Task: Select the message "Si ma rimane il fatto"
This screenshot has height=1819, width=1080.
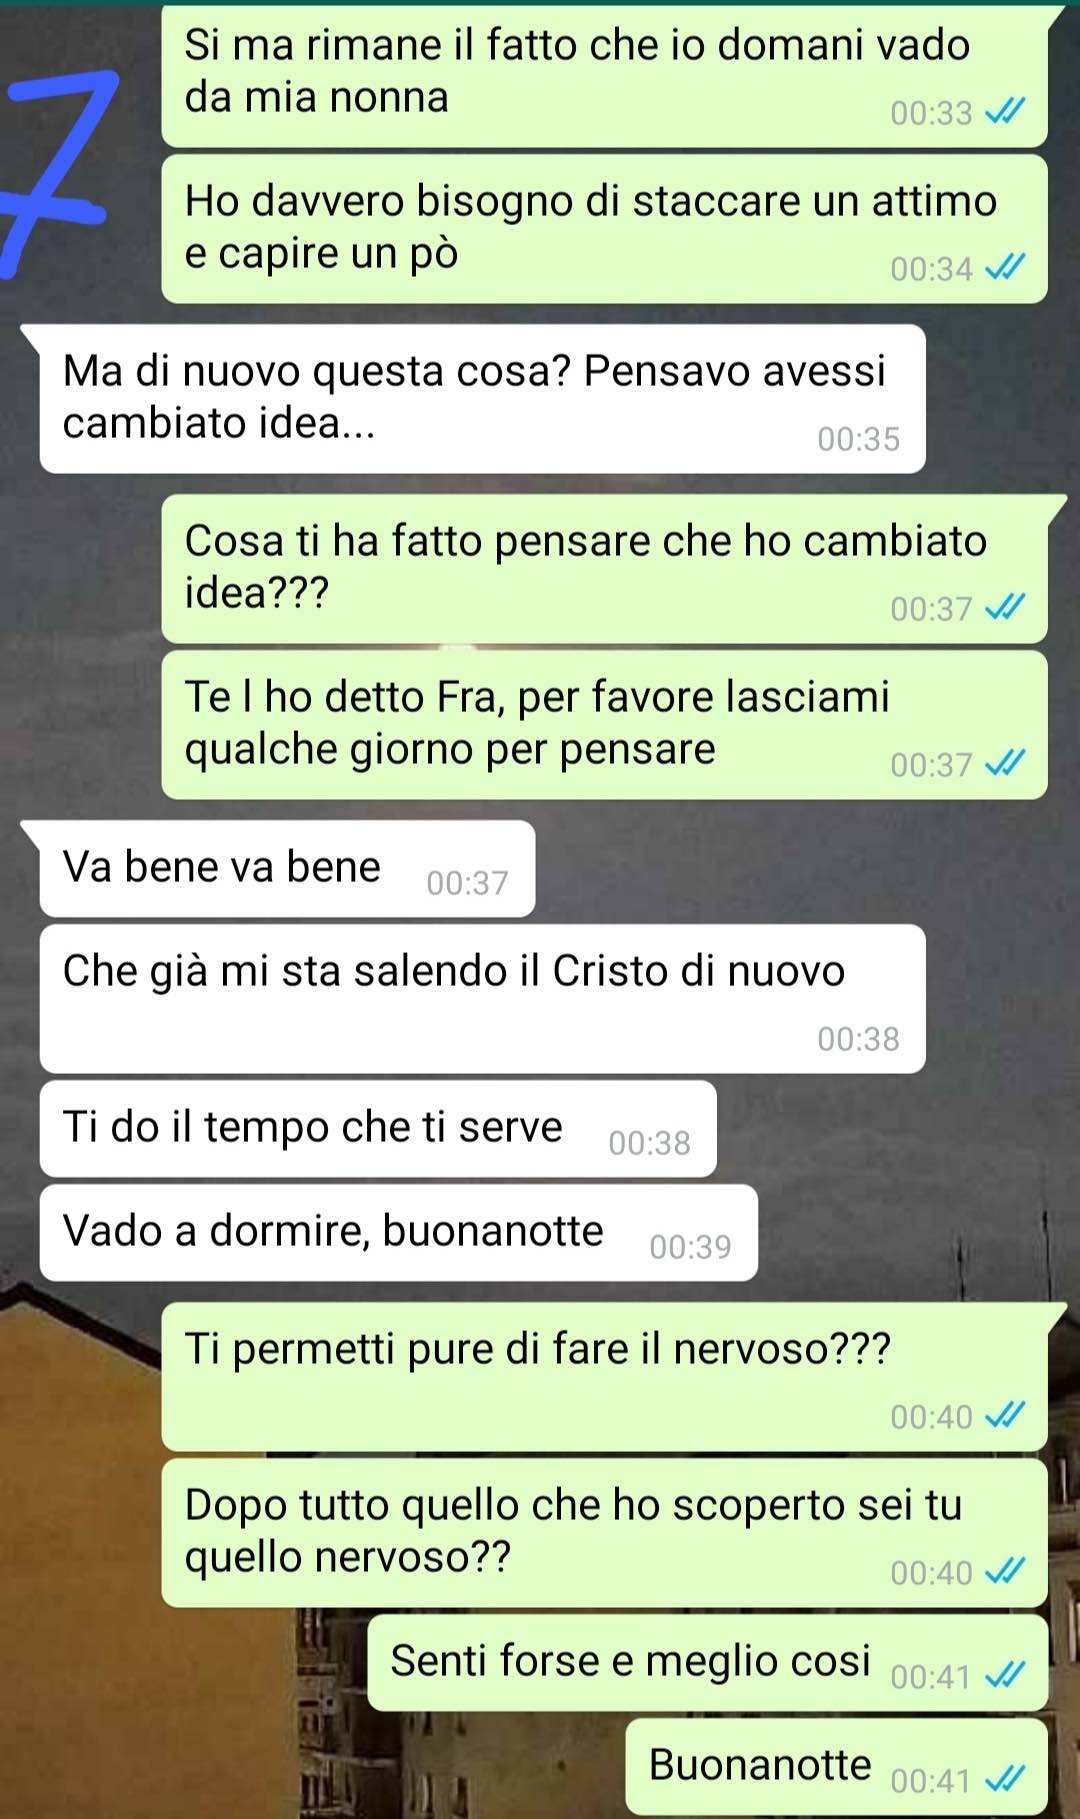Action: pos(604,77)
